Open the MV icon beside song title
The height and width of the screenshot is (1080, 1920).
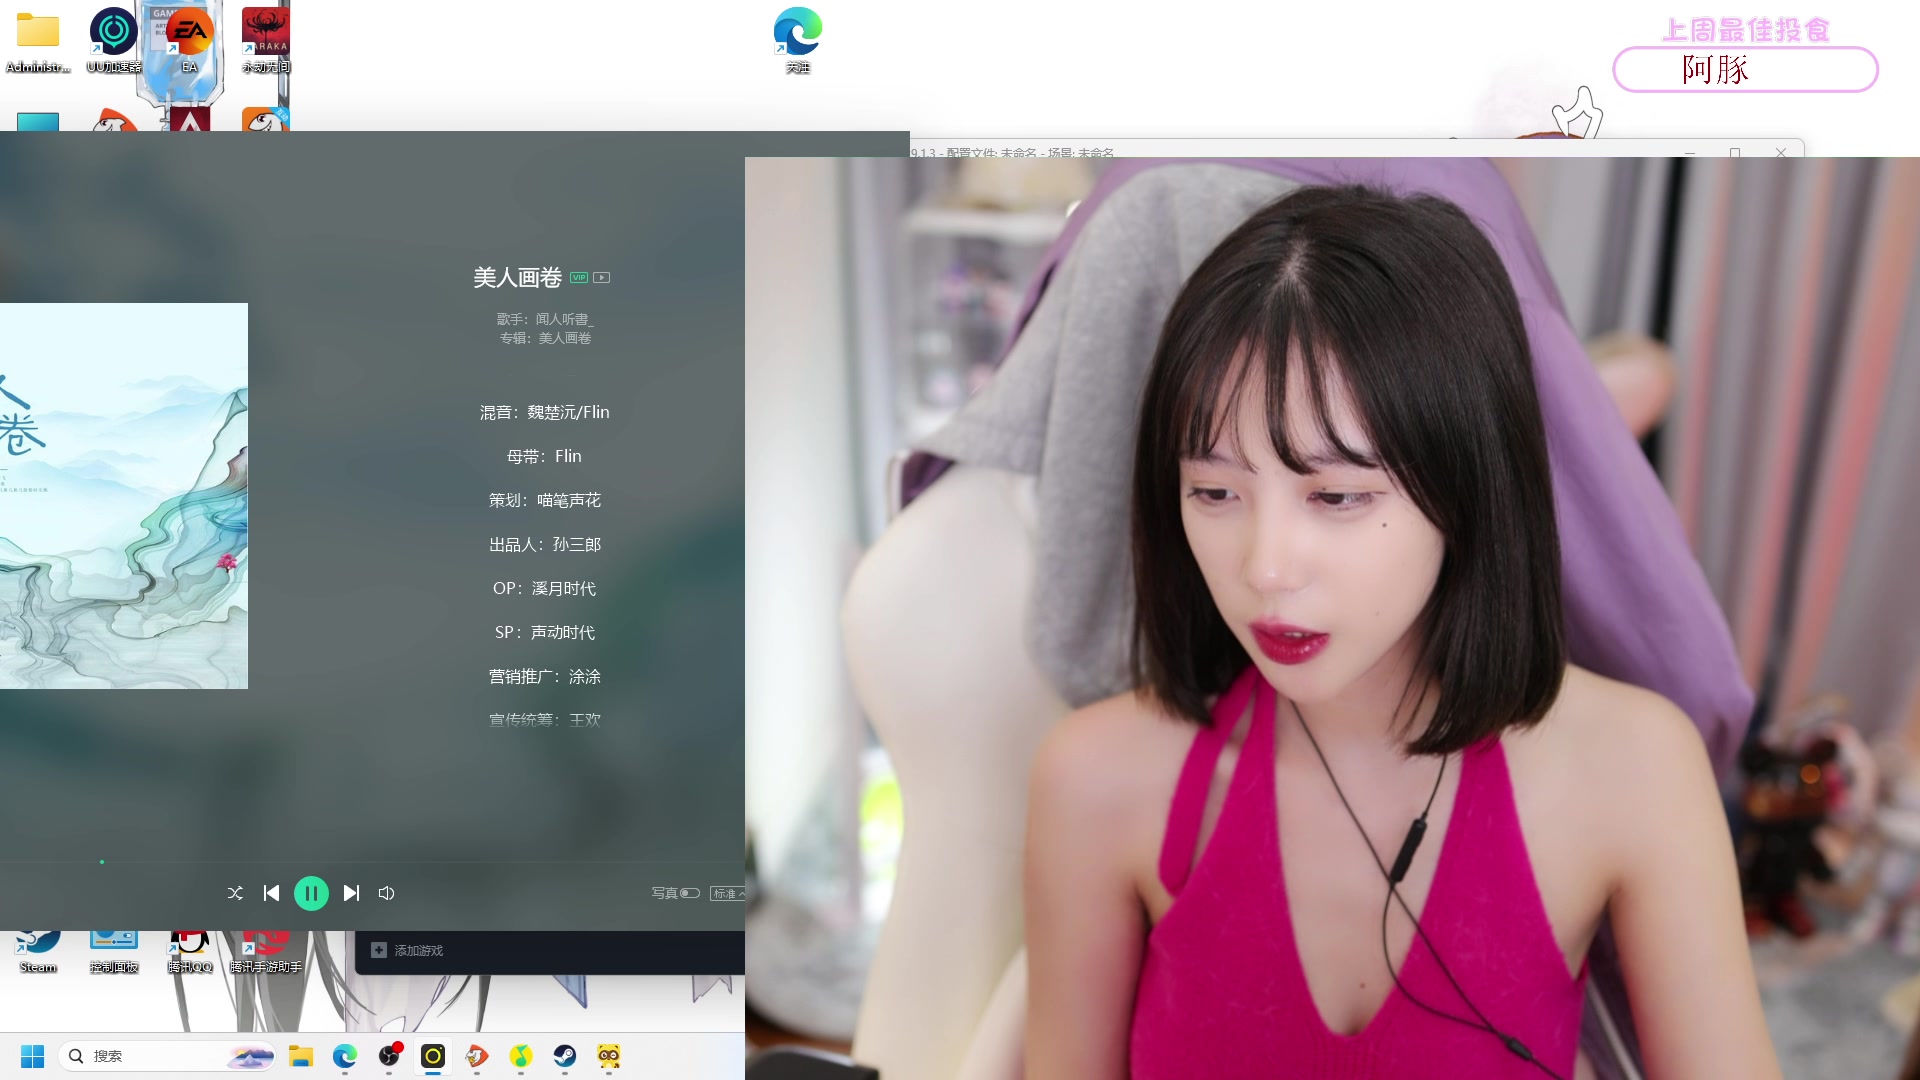pyautogui.click(x=601, y=278)
